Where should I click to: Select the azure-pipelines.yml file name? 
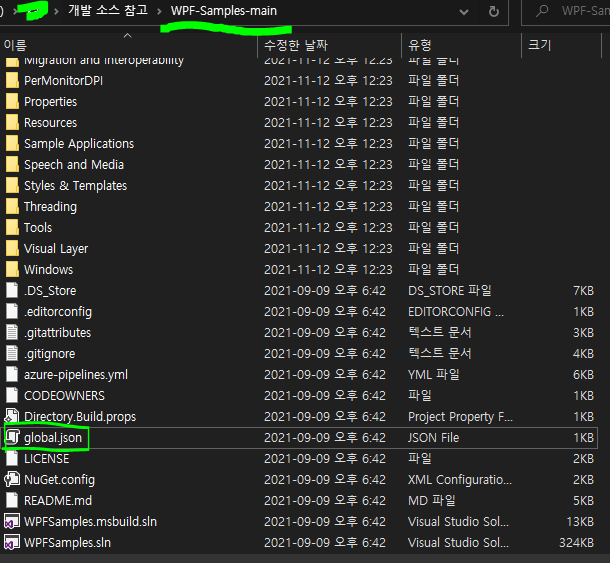click(76, 375)
